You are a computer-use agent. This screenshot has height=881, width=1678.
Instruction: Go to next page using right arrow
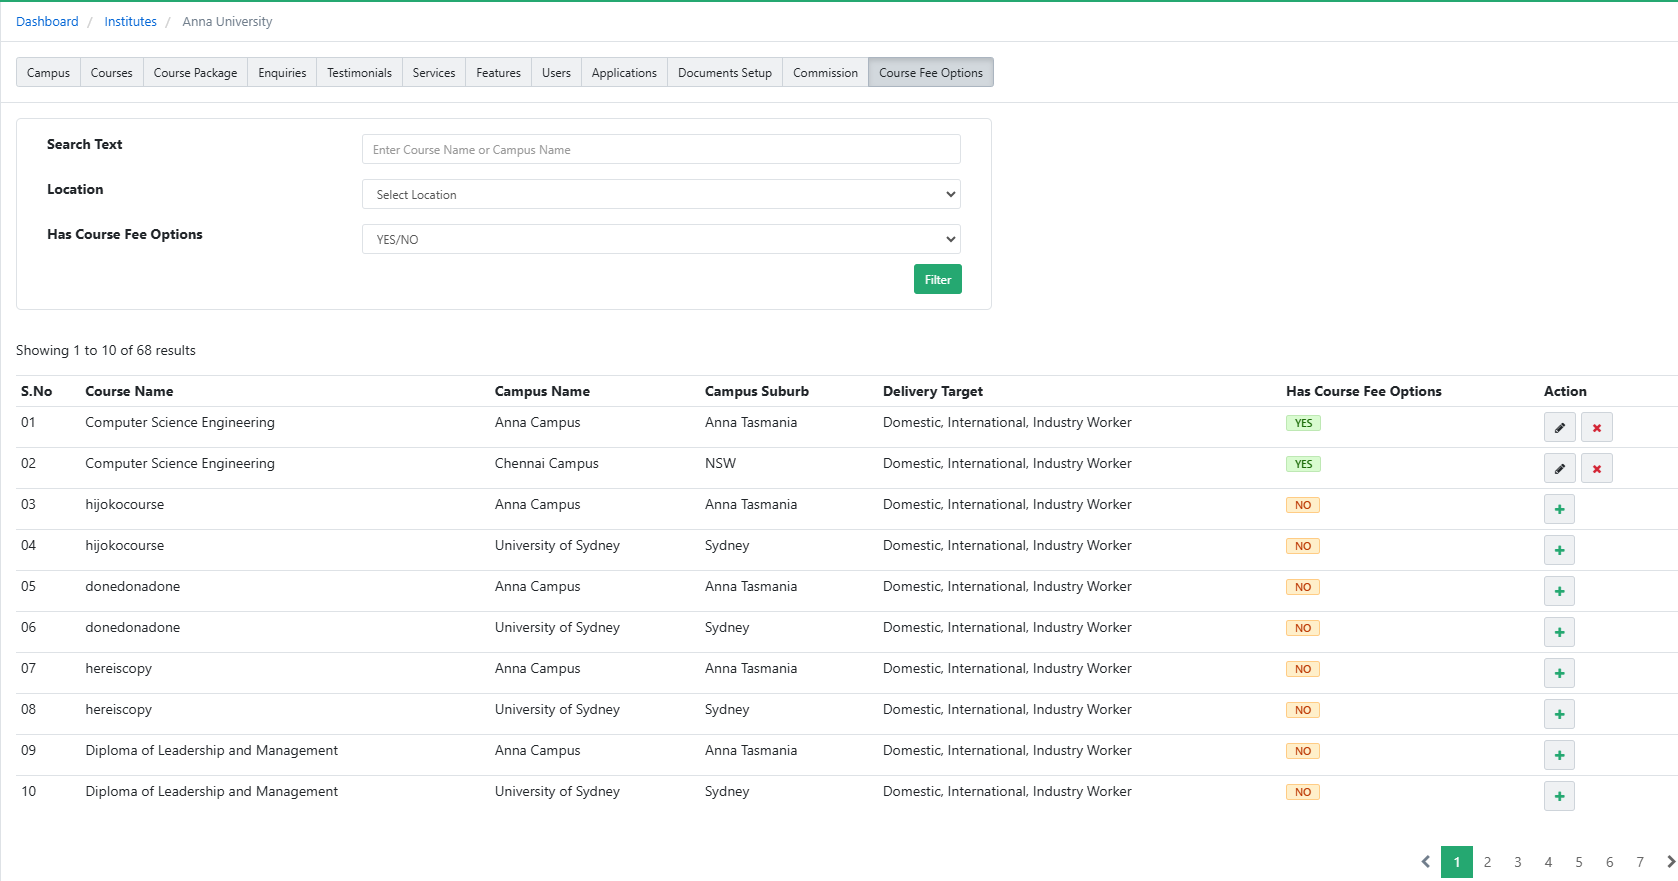[1669, 862]
